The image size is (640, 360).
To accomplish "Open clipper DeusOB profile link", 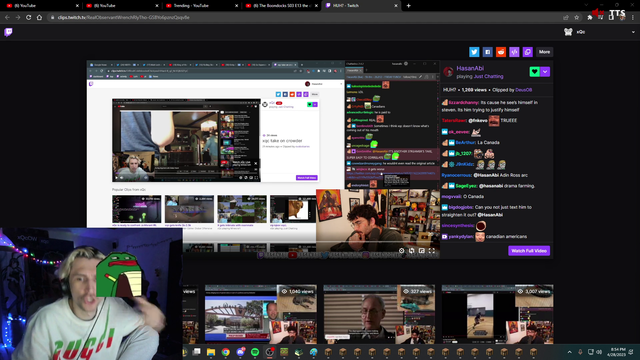I will [524, 90].
